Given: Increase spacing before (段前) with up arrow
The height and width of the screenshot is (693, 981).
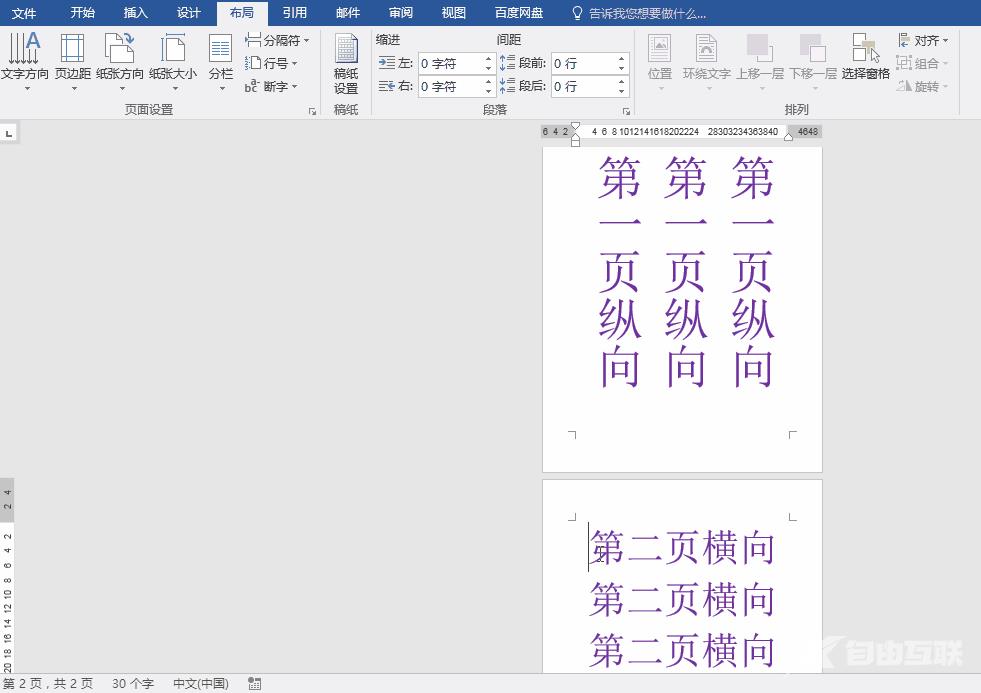Looking at the screenshot, I should tap(622, 59).
